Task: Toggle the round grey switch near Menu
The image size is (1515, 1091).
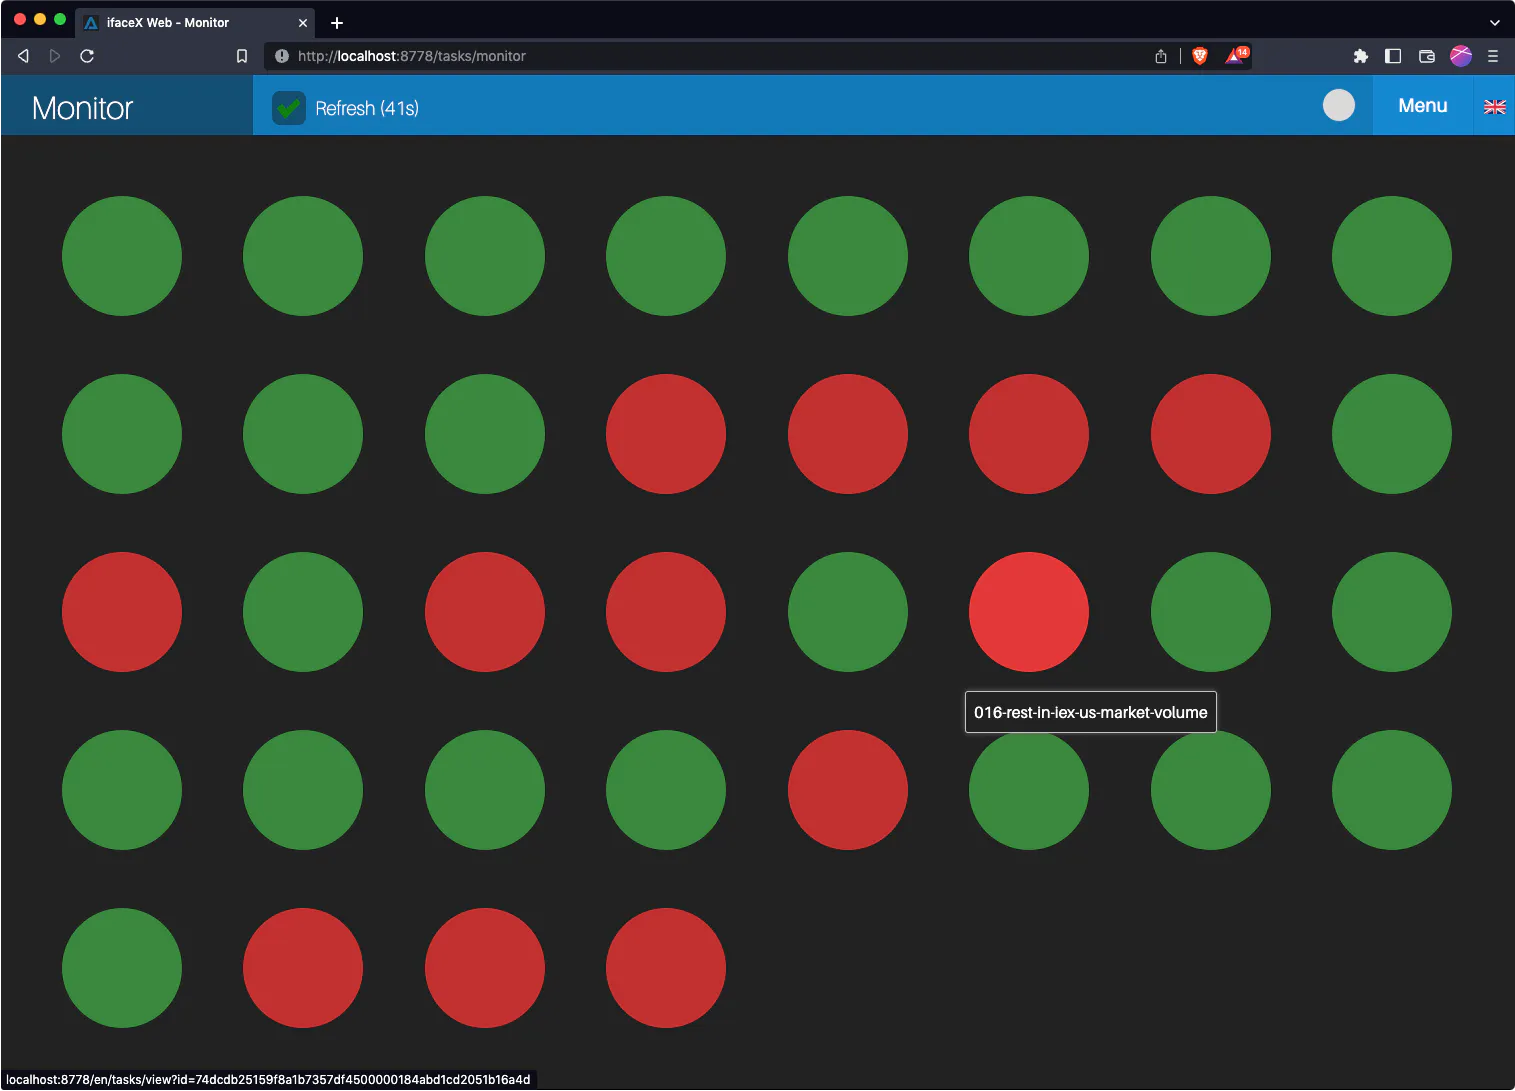Action: pyautogui.click(x=1338, y=105)
